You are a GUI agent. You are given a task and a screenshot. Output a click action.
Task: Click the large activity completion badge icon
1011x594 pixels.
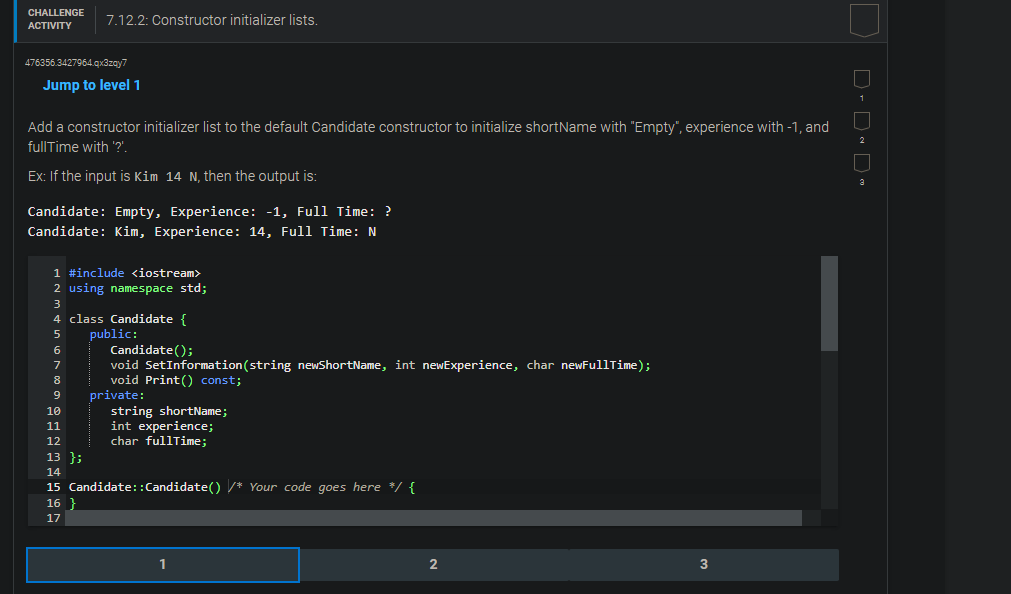(864, 20)
